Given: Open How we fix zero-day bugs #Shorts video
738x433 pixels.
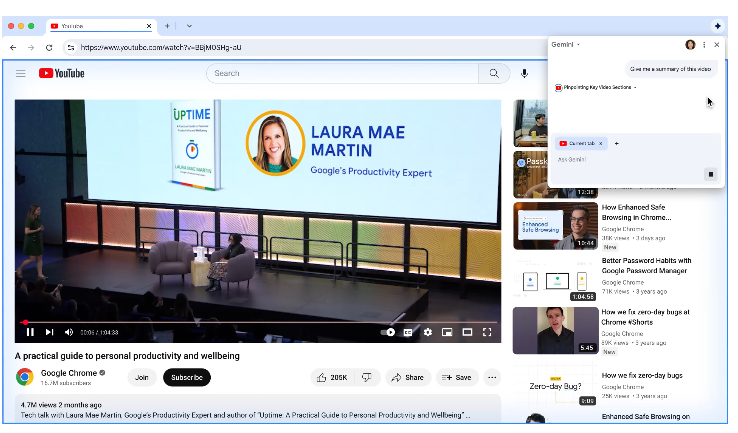Looking at the screenshot, I should (645, 317).
